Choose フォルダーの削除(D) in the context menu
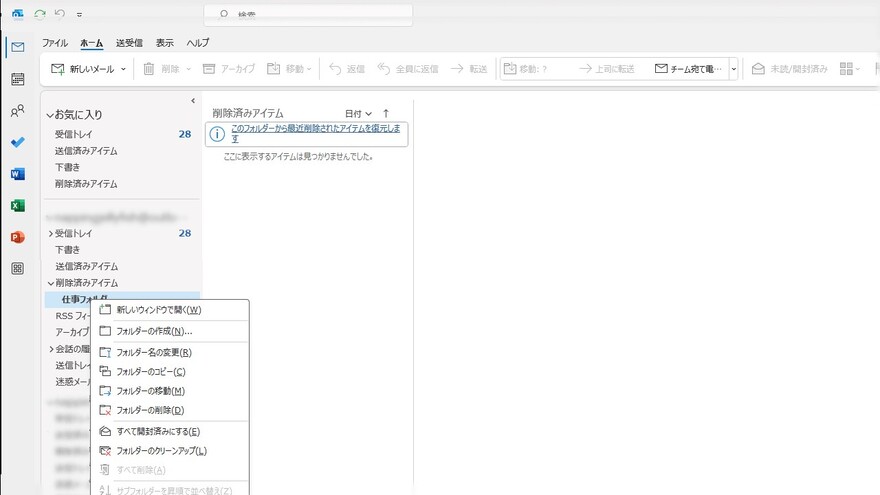The image size is (880, 495). (170, 410)
